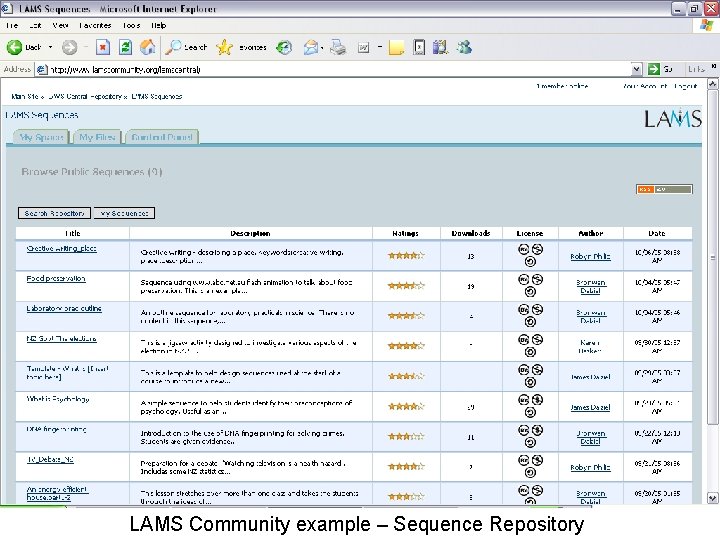Screen dimensions: 720x540
Task: Click the Forward arrow button
Action: pos(70,47)
